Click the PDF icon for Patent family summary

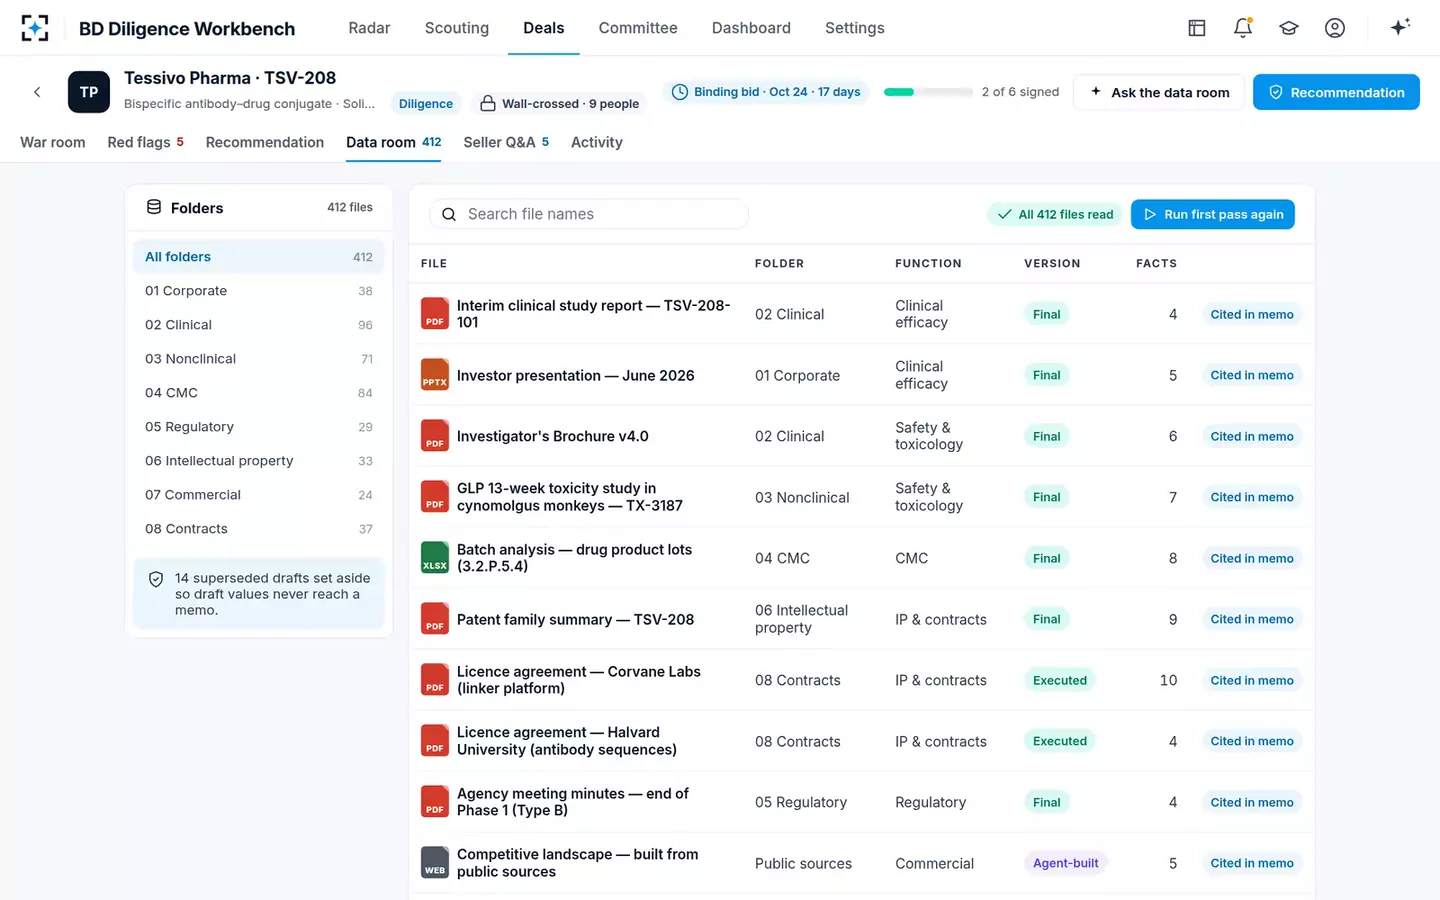click(435, 619)
